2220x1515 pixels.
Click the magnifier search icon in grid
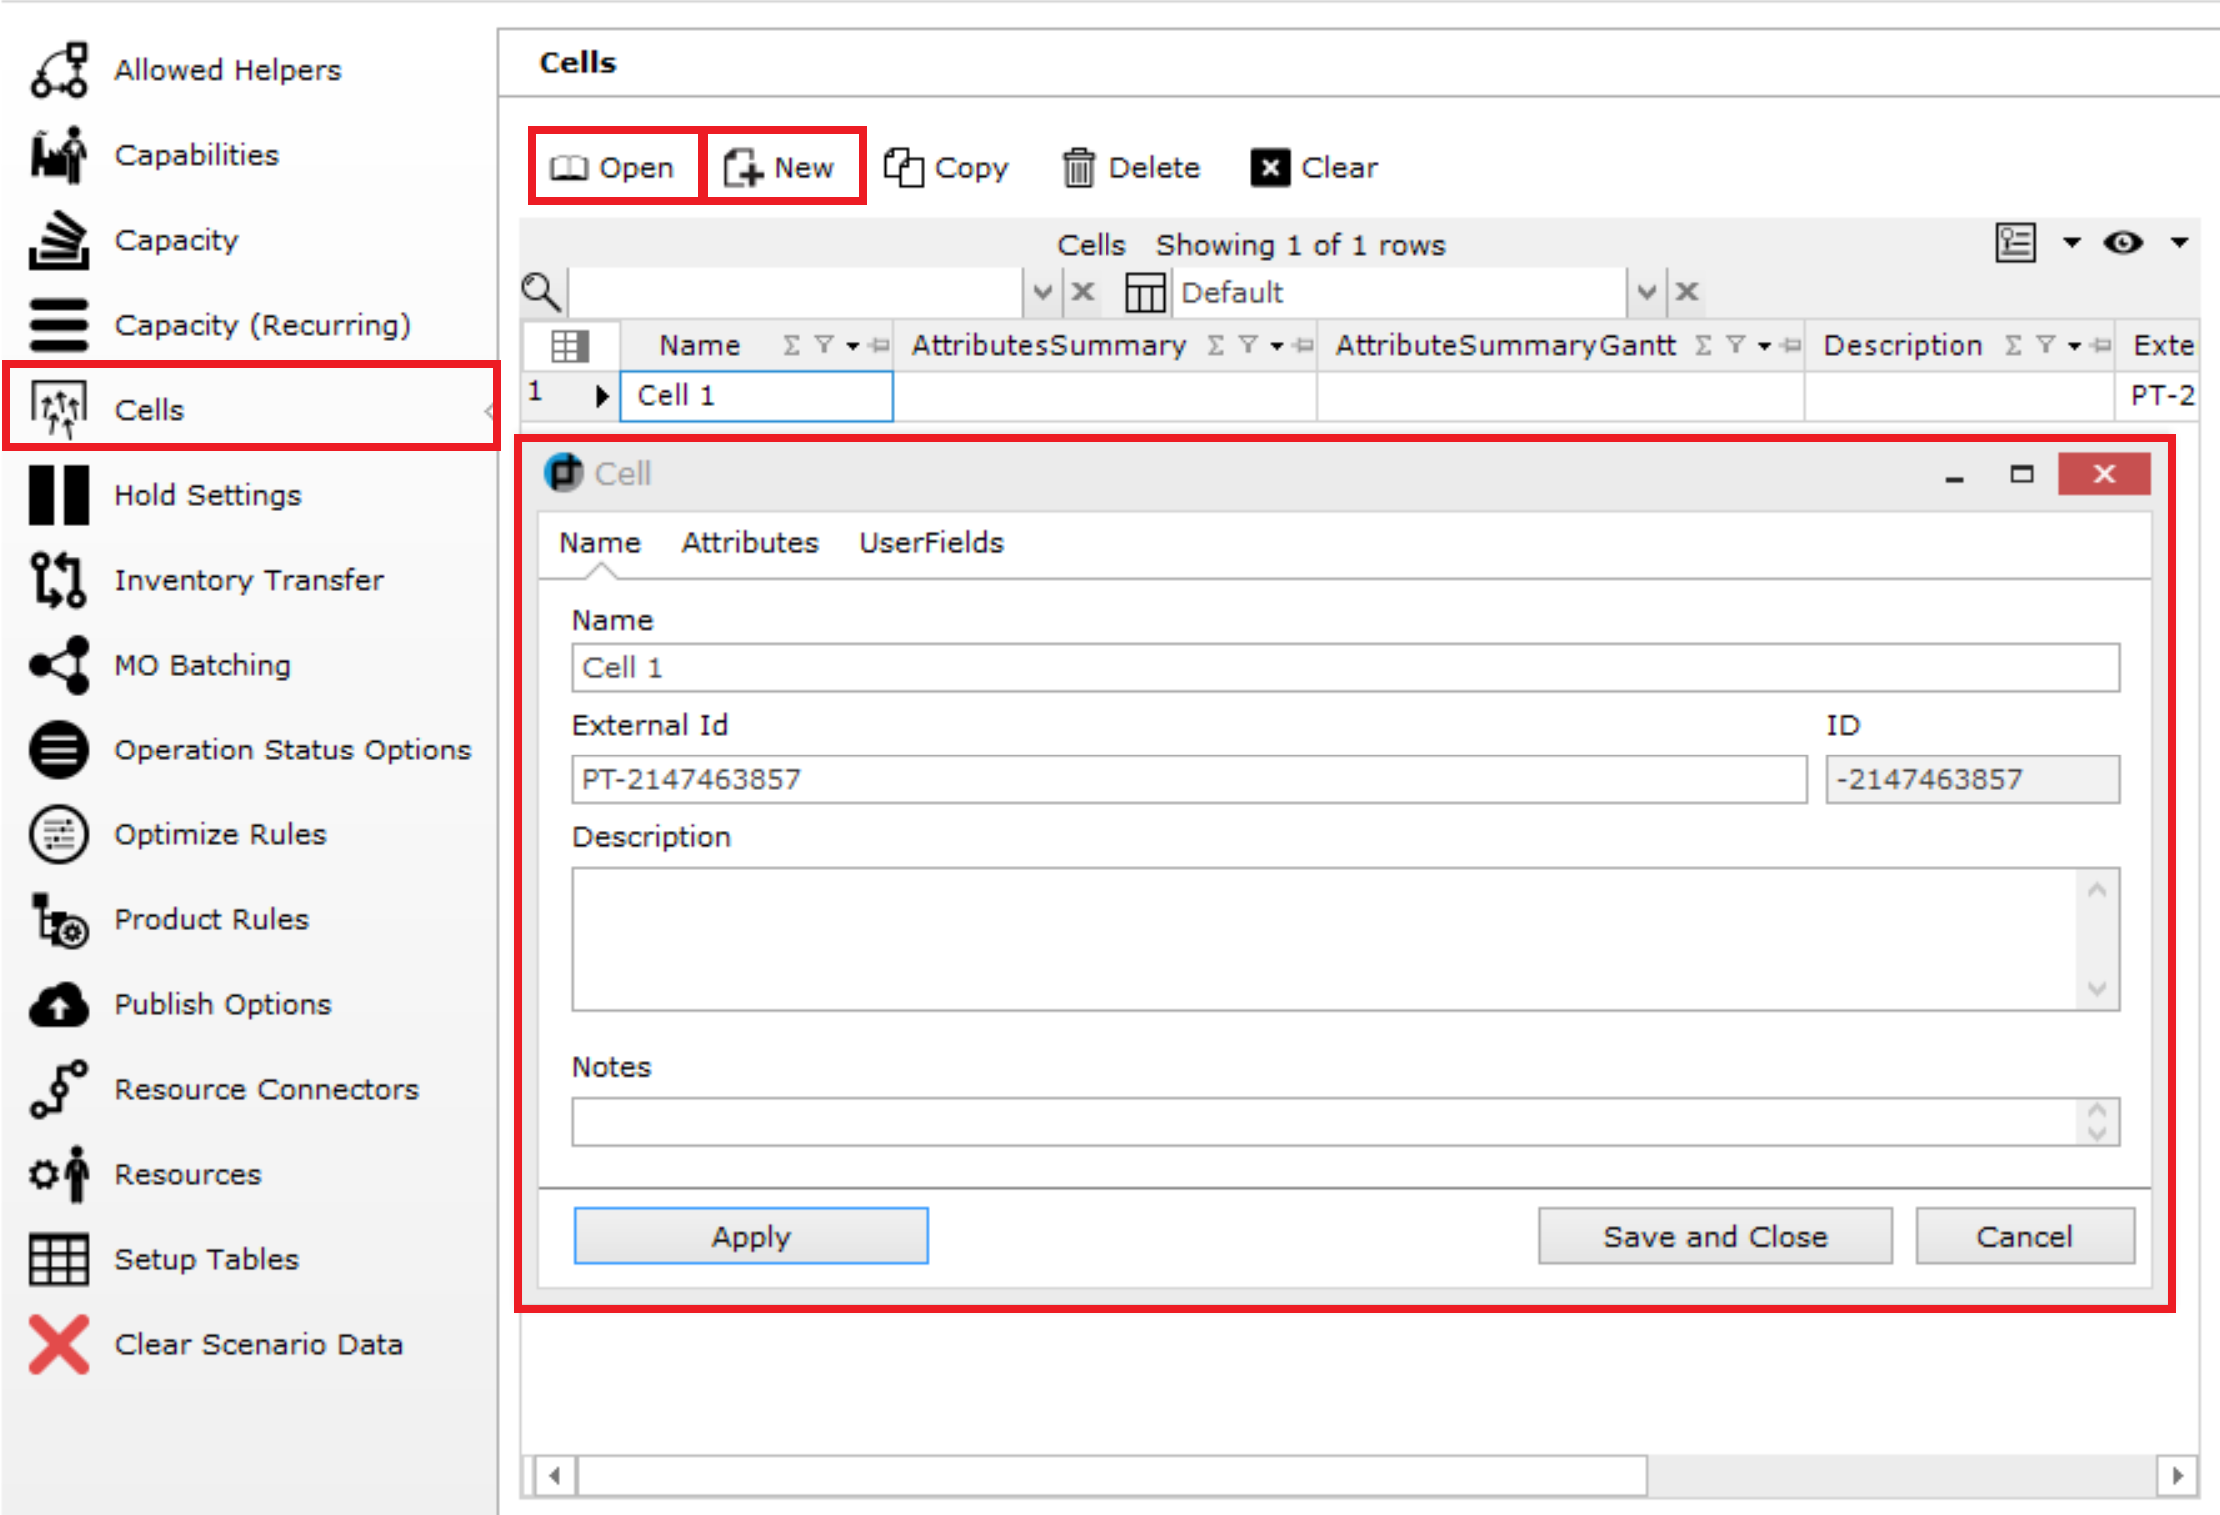click(541, 292)
